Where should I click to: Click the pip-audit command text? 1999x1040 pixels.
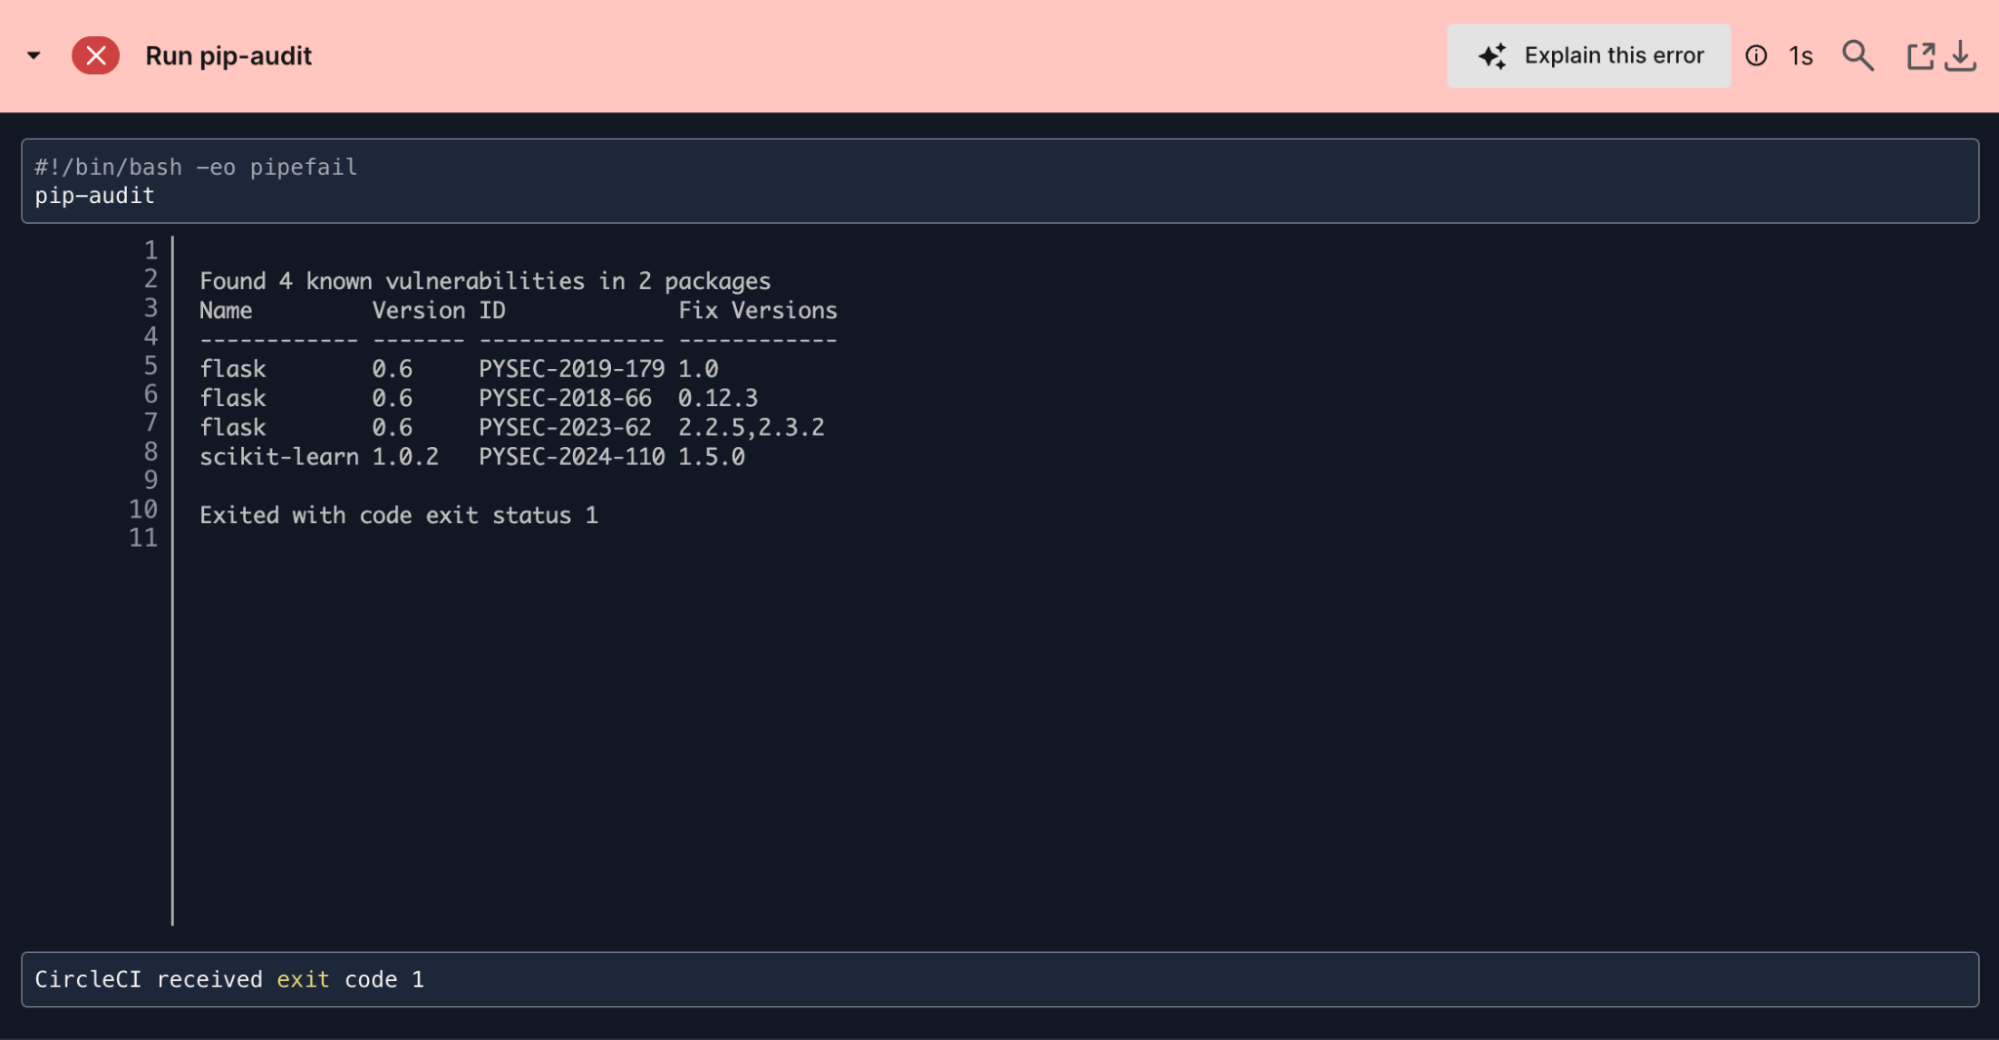coord(92,195)
